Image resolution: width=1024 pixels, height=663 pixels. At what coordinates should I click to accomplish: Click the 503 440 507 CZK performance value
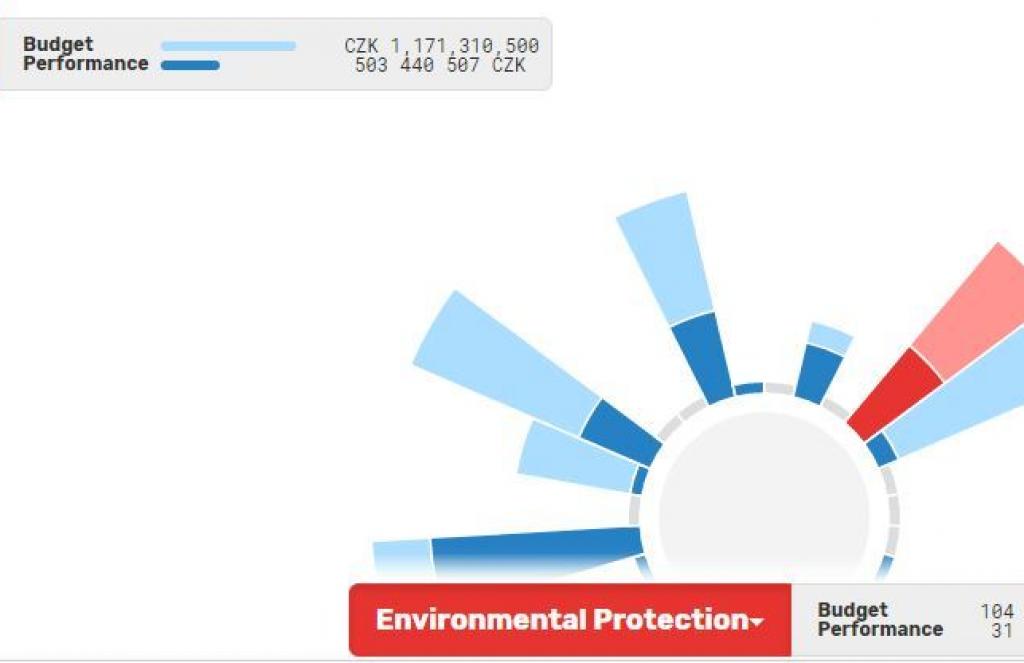tap(439, 65)
